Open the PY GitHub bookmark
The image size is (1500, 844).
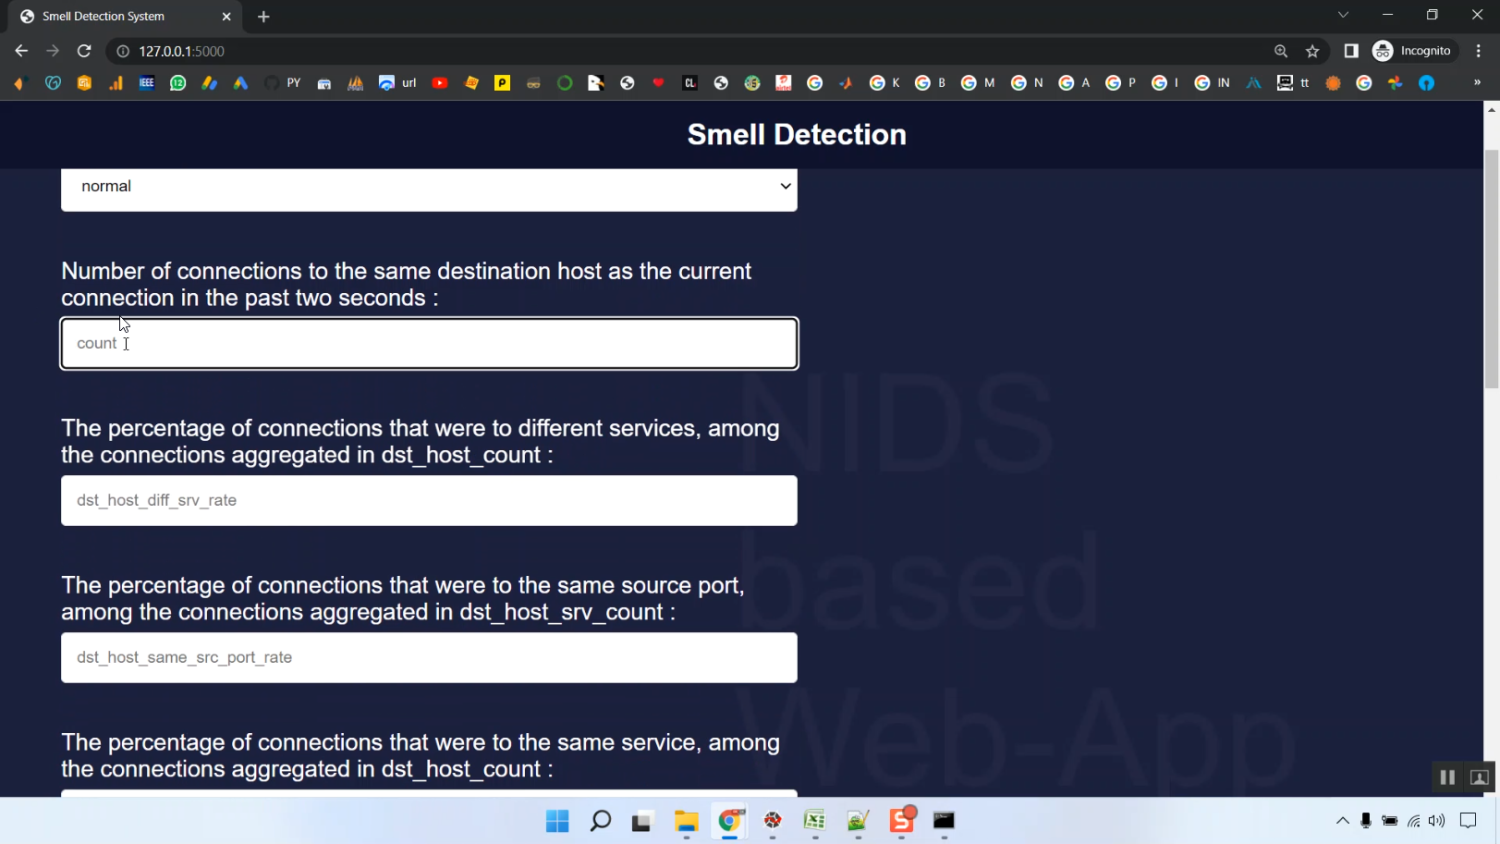tap(282, 83)
